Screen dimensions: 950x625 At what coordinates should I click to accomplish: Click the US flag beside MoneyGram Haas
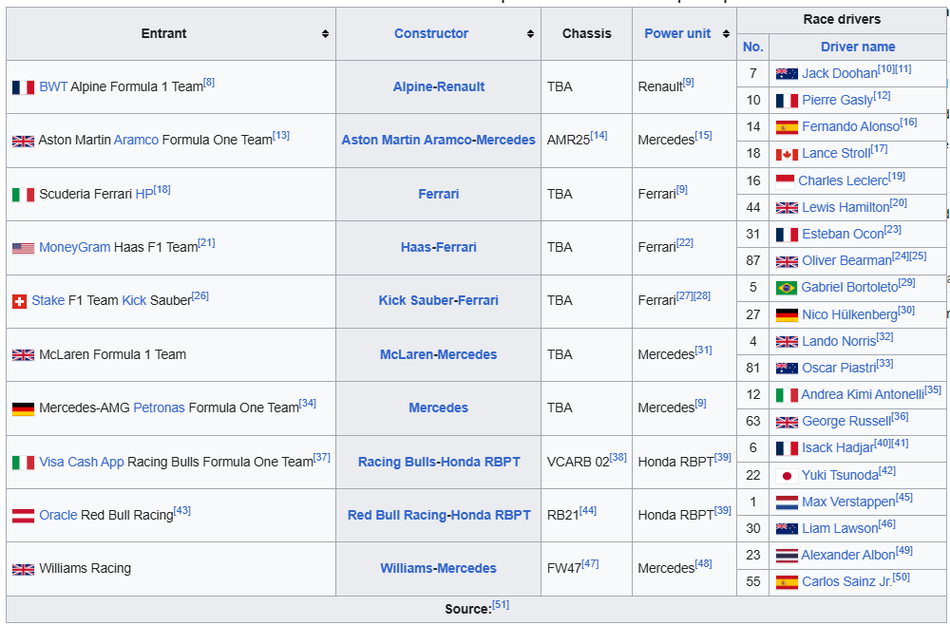[23, 248]
